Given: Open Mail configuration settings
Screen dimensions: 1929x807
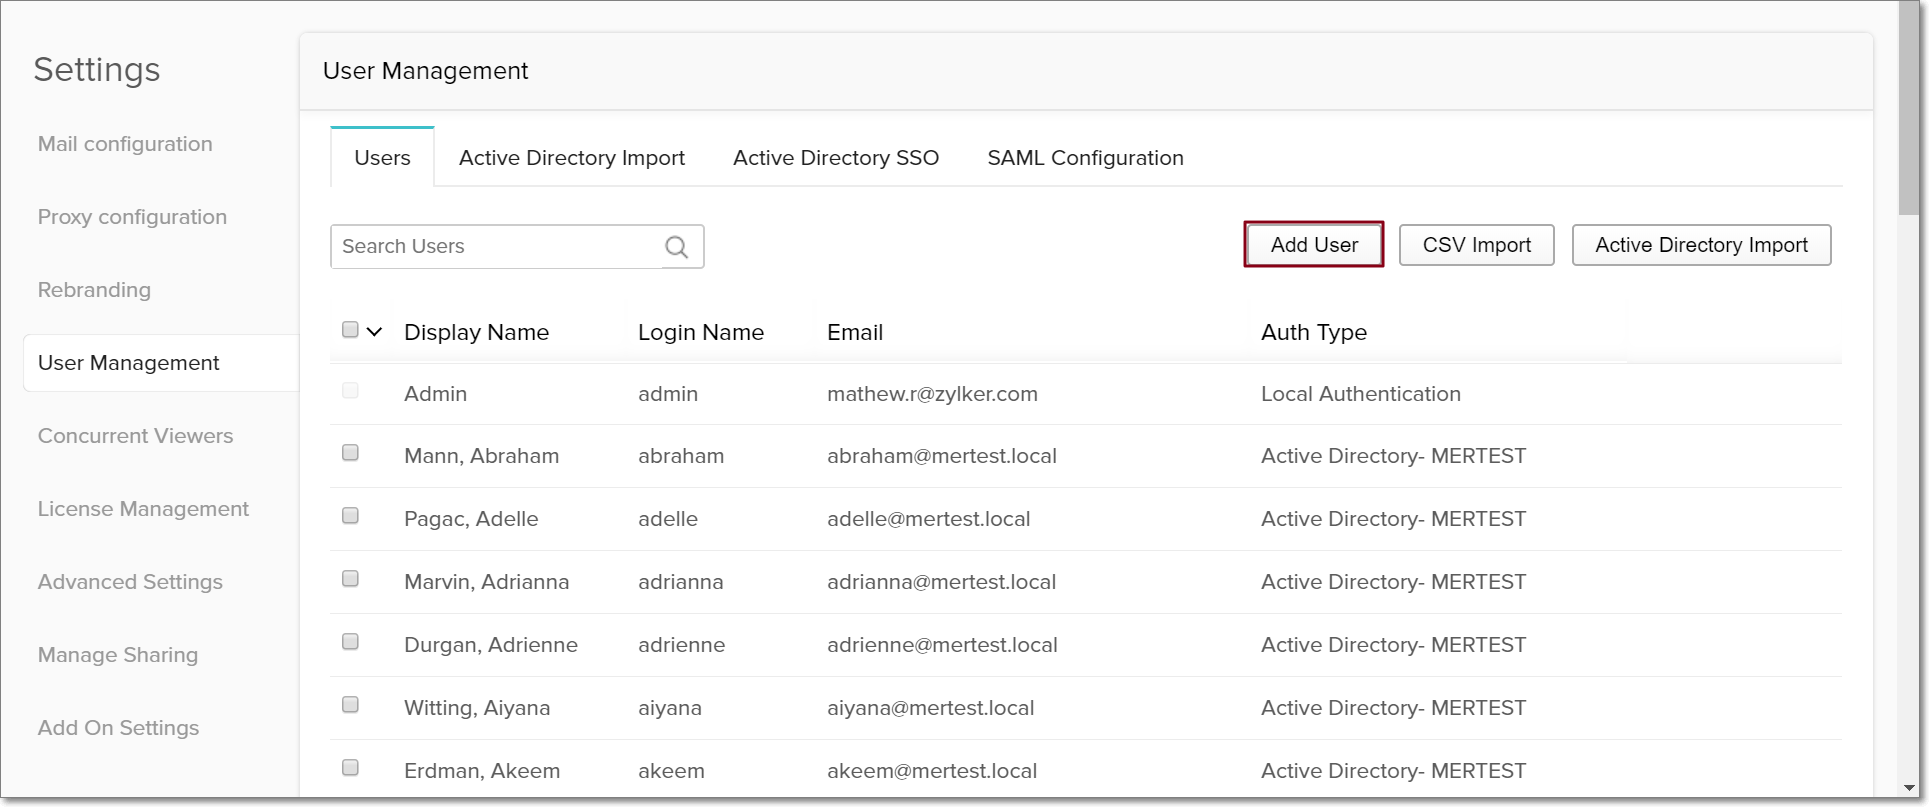Looking at the screenshot, I should 125,144.
